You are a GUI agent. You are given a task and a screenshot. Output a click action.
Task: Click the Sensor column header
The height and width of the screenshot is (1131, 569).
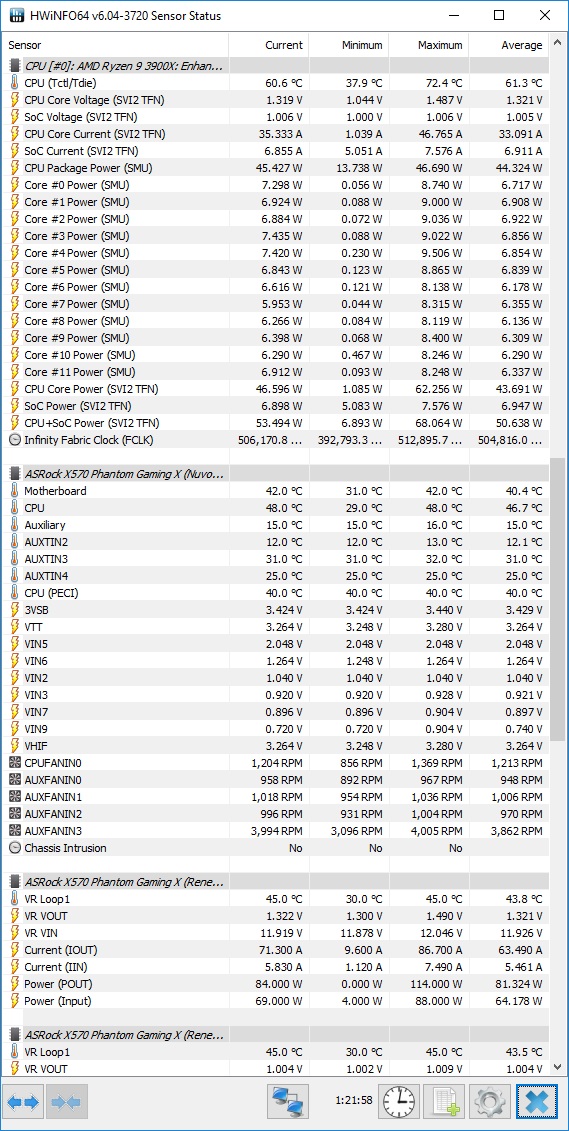pos(116,45)
